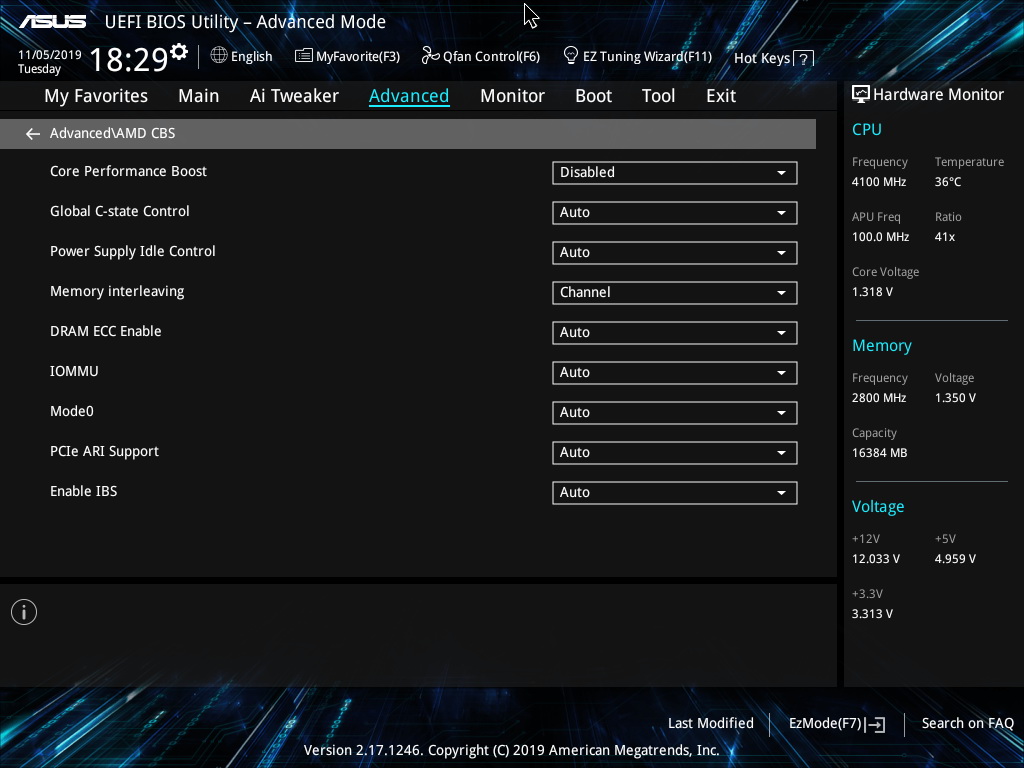Click the CPU temperature value 36°C
This screenshot has height=768, width=1024.
coord(948,182)
